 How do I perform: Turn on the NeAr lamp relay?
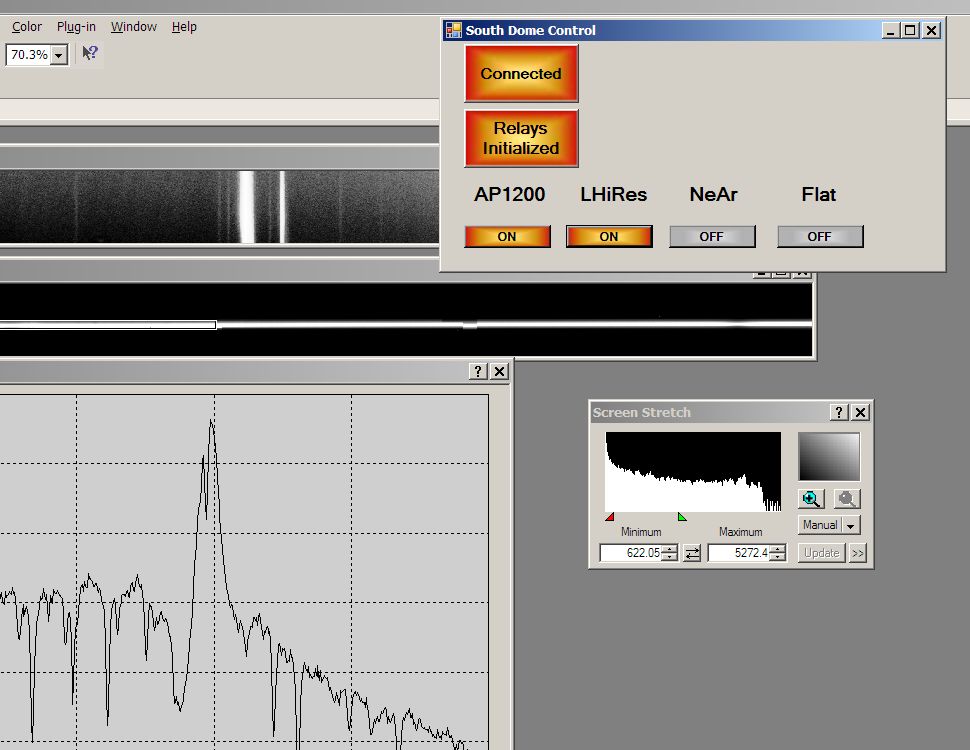coord(712,236)
